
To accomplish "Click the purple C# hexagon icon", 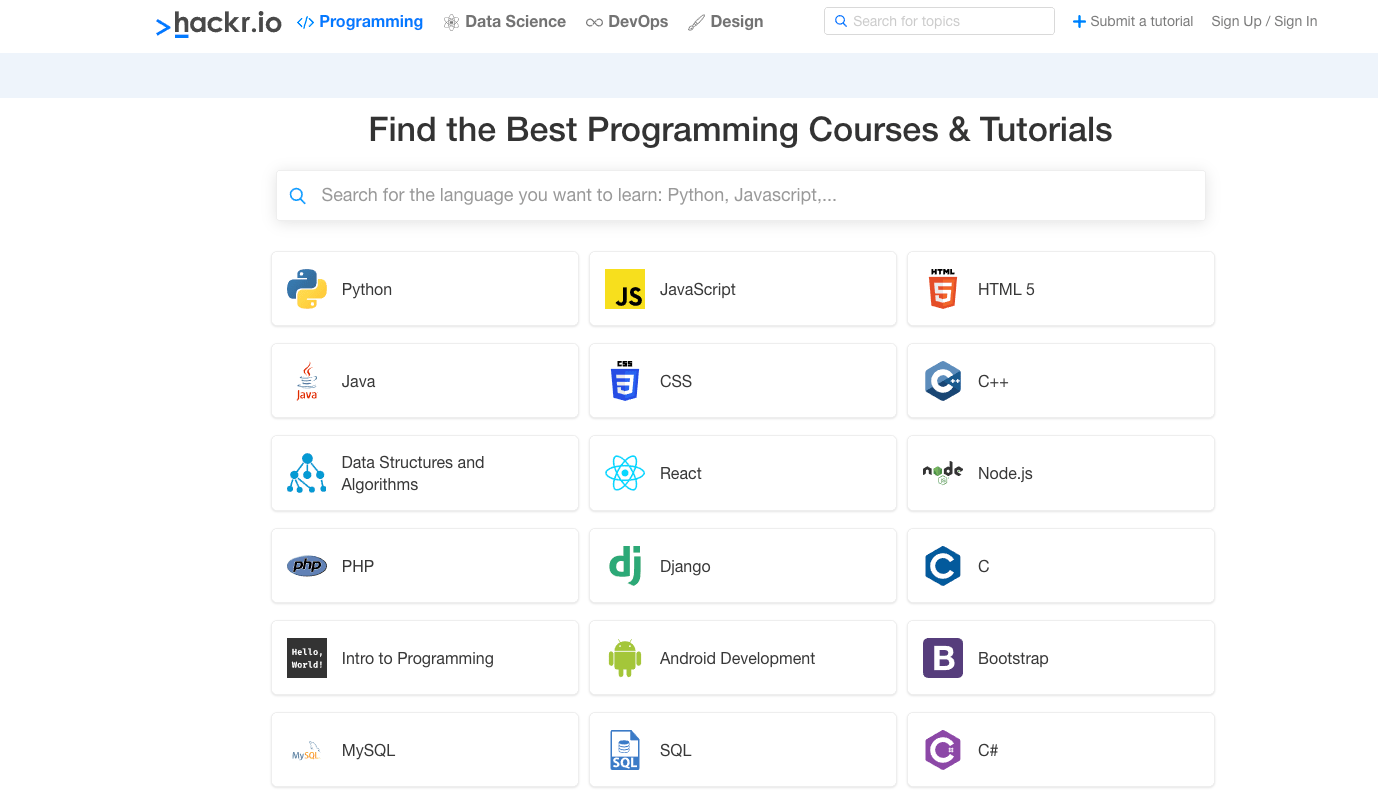I will pyautogui.click(x=943, y=750).
